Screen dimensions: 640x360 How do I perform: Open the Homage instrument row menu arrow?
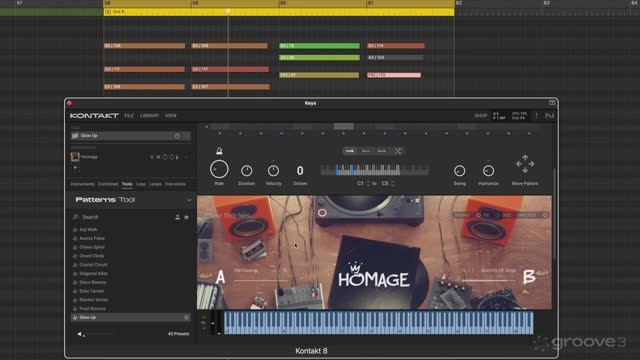pos(187,157)
